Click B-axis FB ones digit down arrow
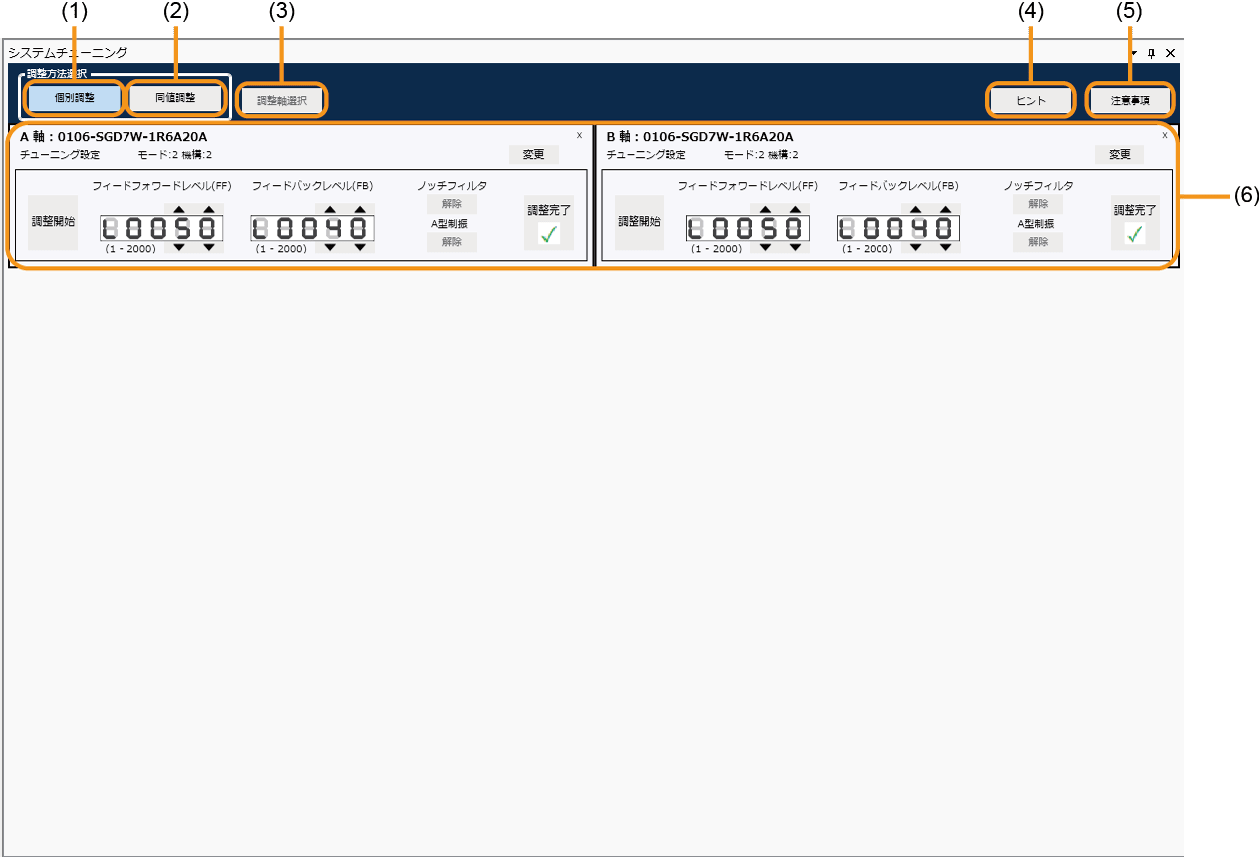1259x857 pixels. (945, 247)
